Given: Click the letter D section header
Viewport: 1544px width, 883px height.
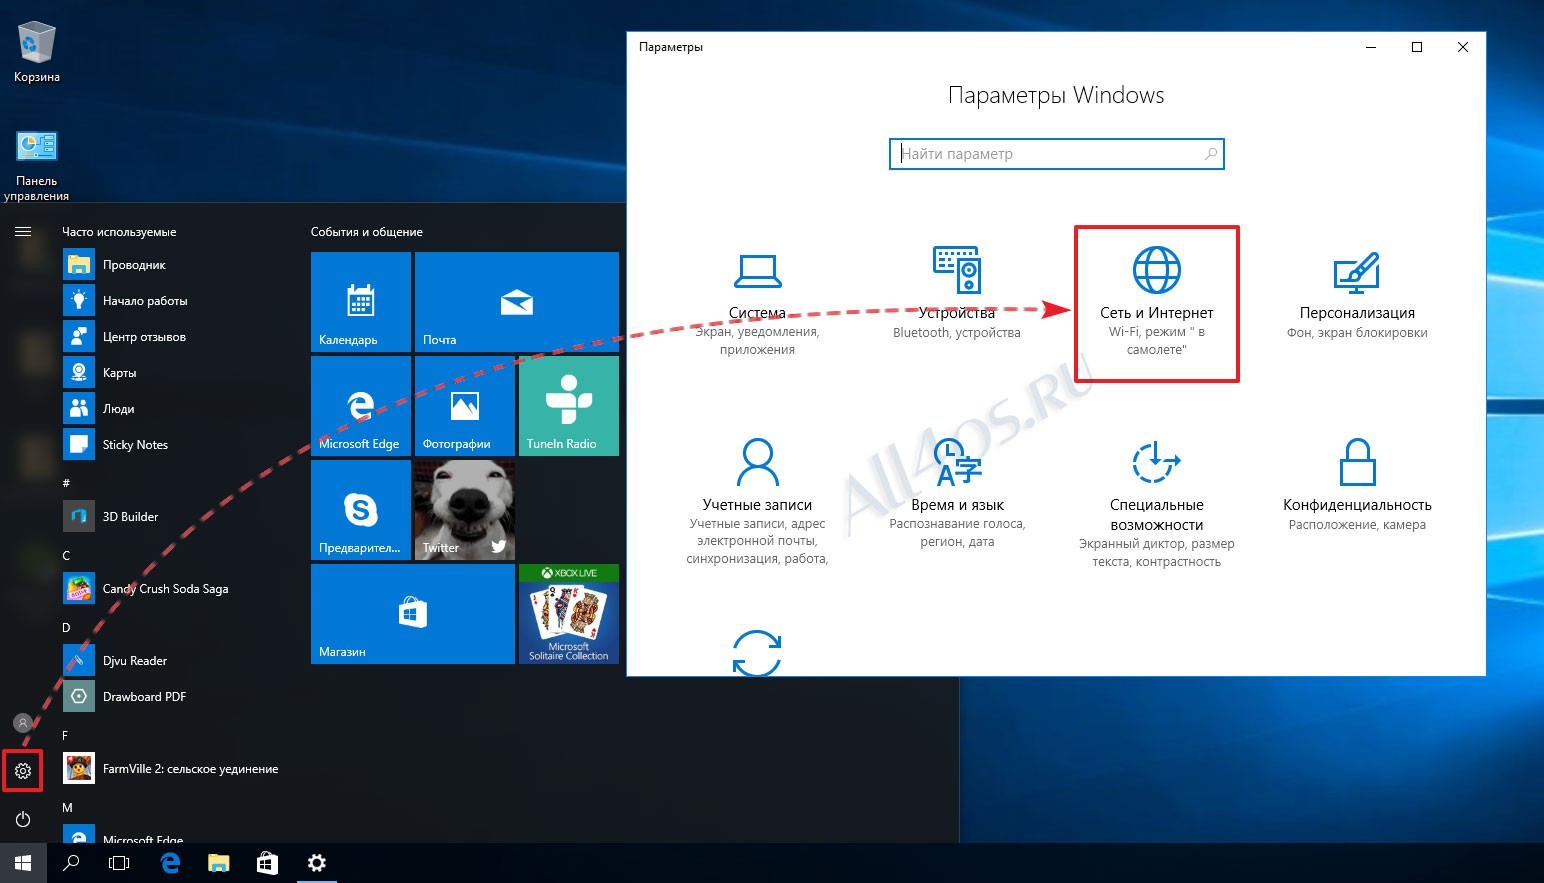Looking at the screenshot, I should (67, 627).
